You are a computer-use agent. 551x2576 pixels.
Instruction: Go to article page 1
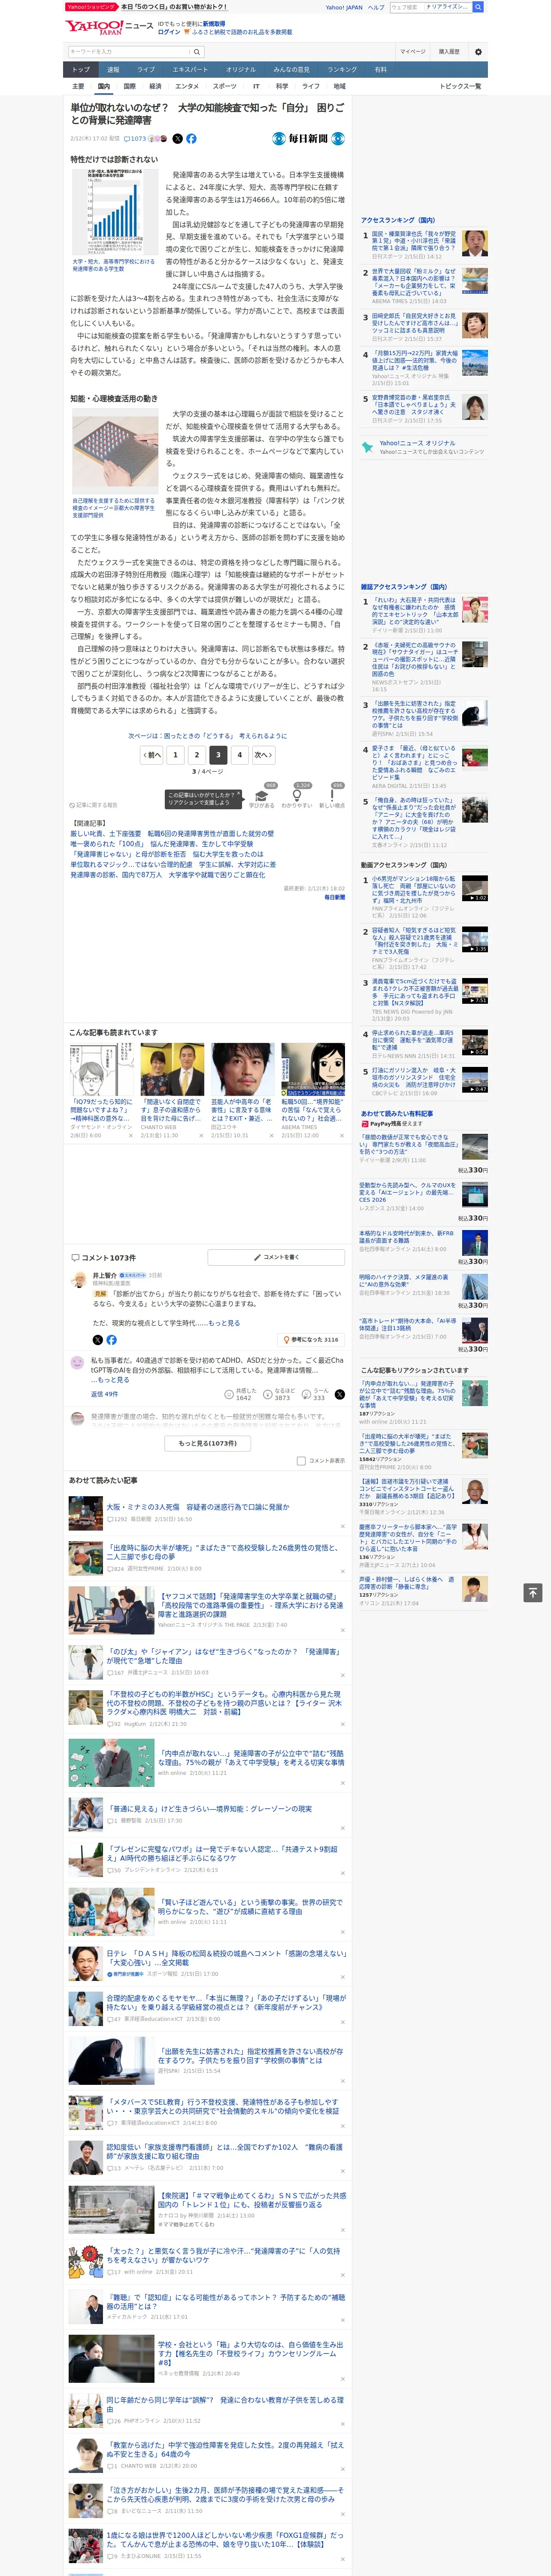click(175, 755)
